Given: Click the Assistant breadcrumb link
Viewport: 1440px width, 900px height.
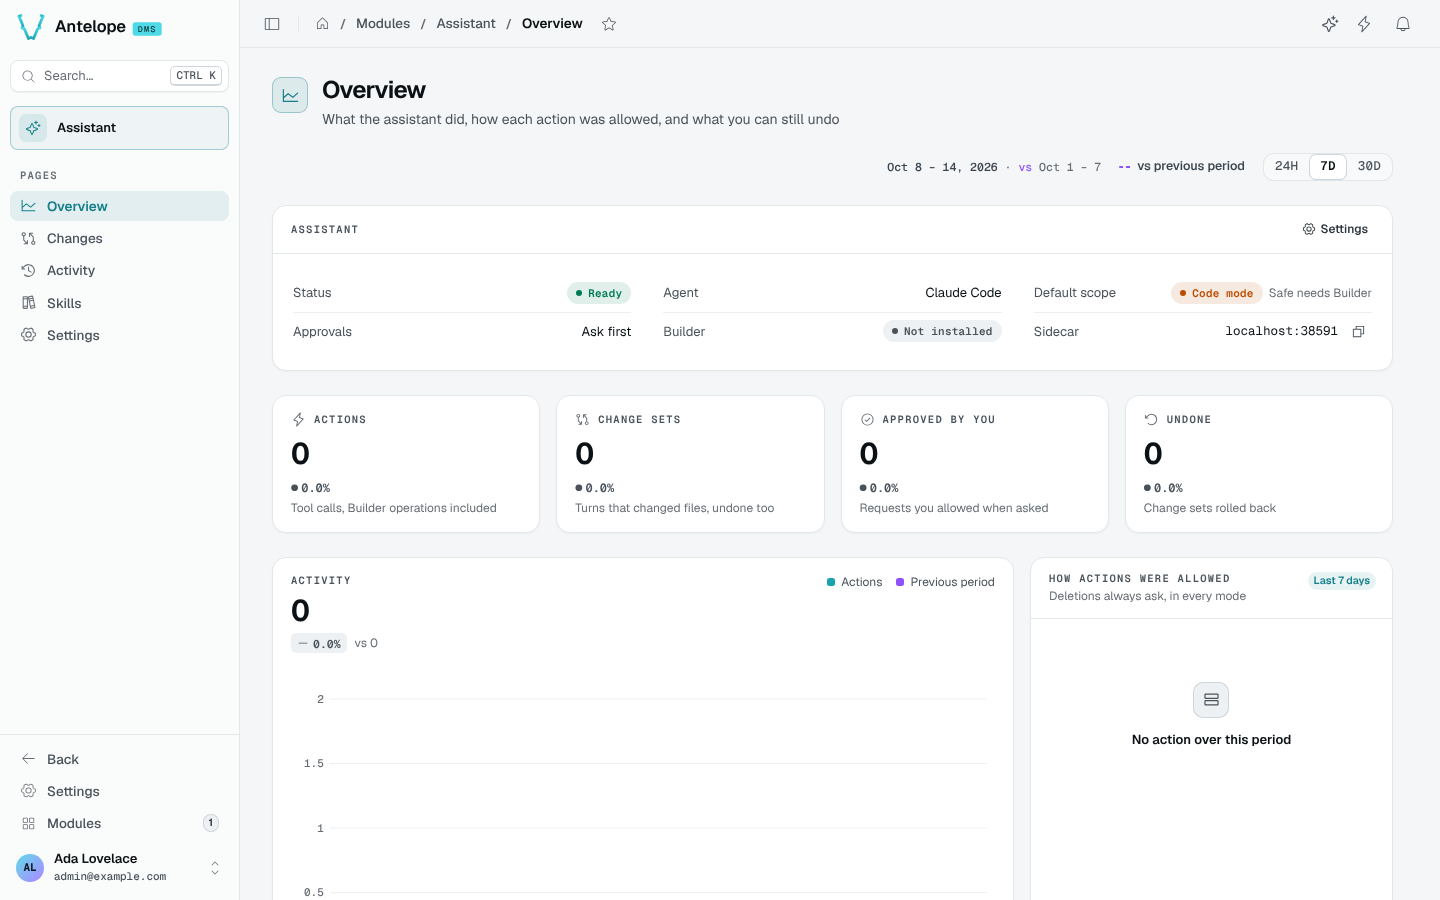Looking at the screenshot, I should 466,24.
